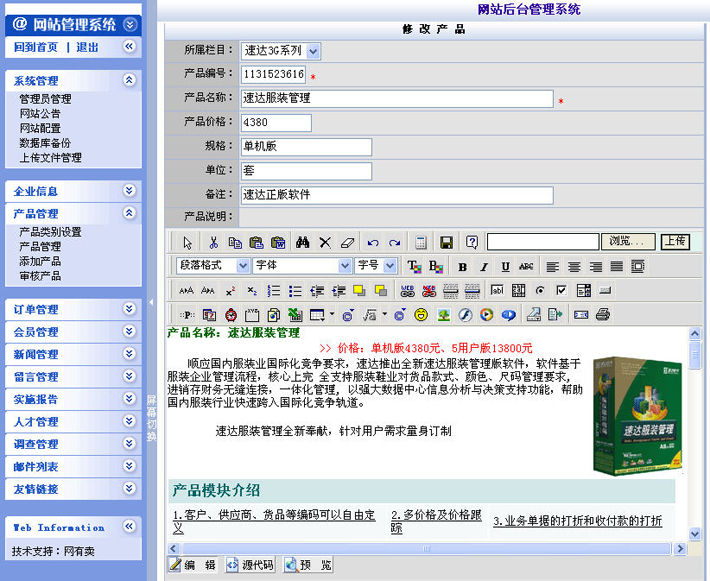Click the superscript x² icon
710x581 pixels.
click(x=231, y=291)
